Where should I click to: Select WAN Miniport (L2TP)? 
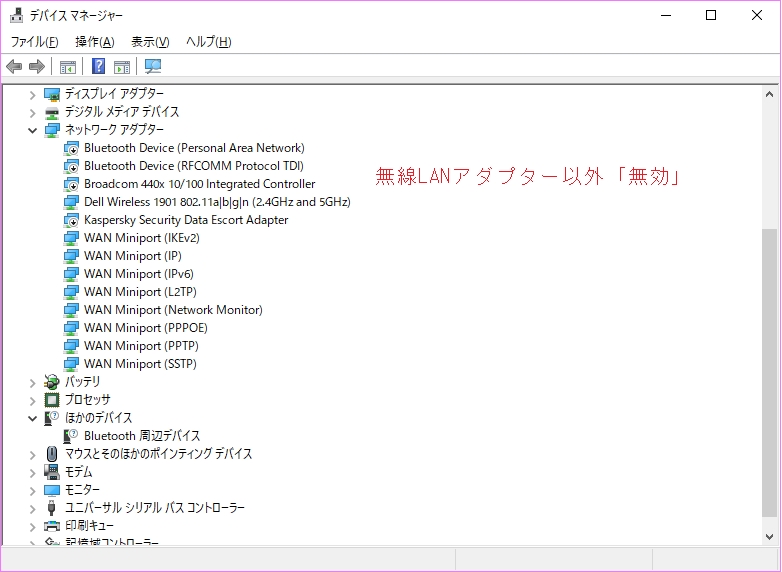140,292
